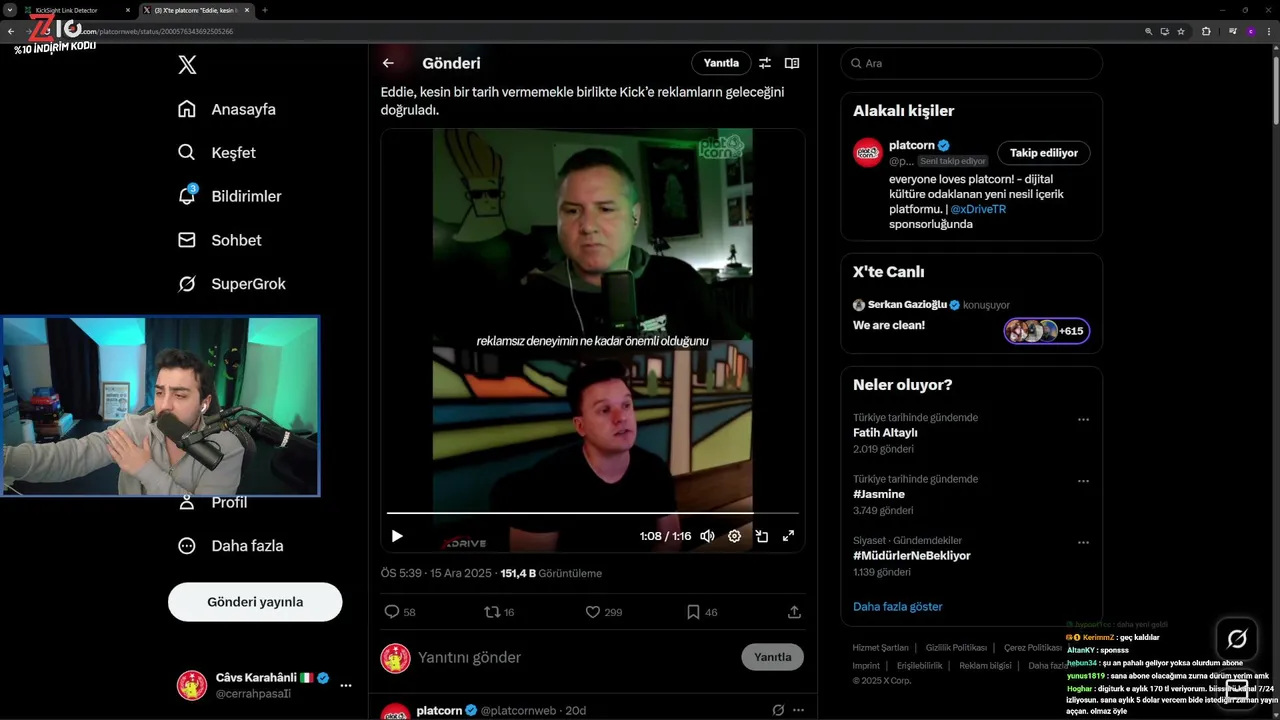Click Yanıtla button at post header

721,63
